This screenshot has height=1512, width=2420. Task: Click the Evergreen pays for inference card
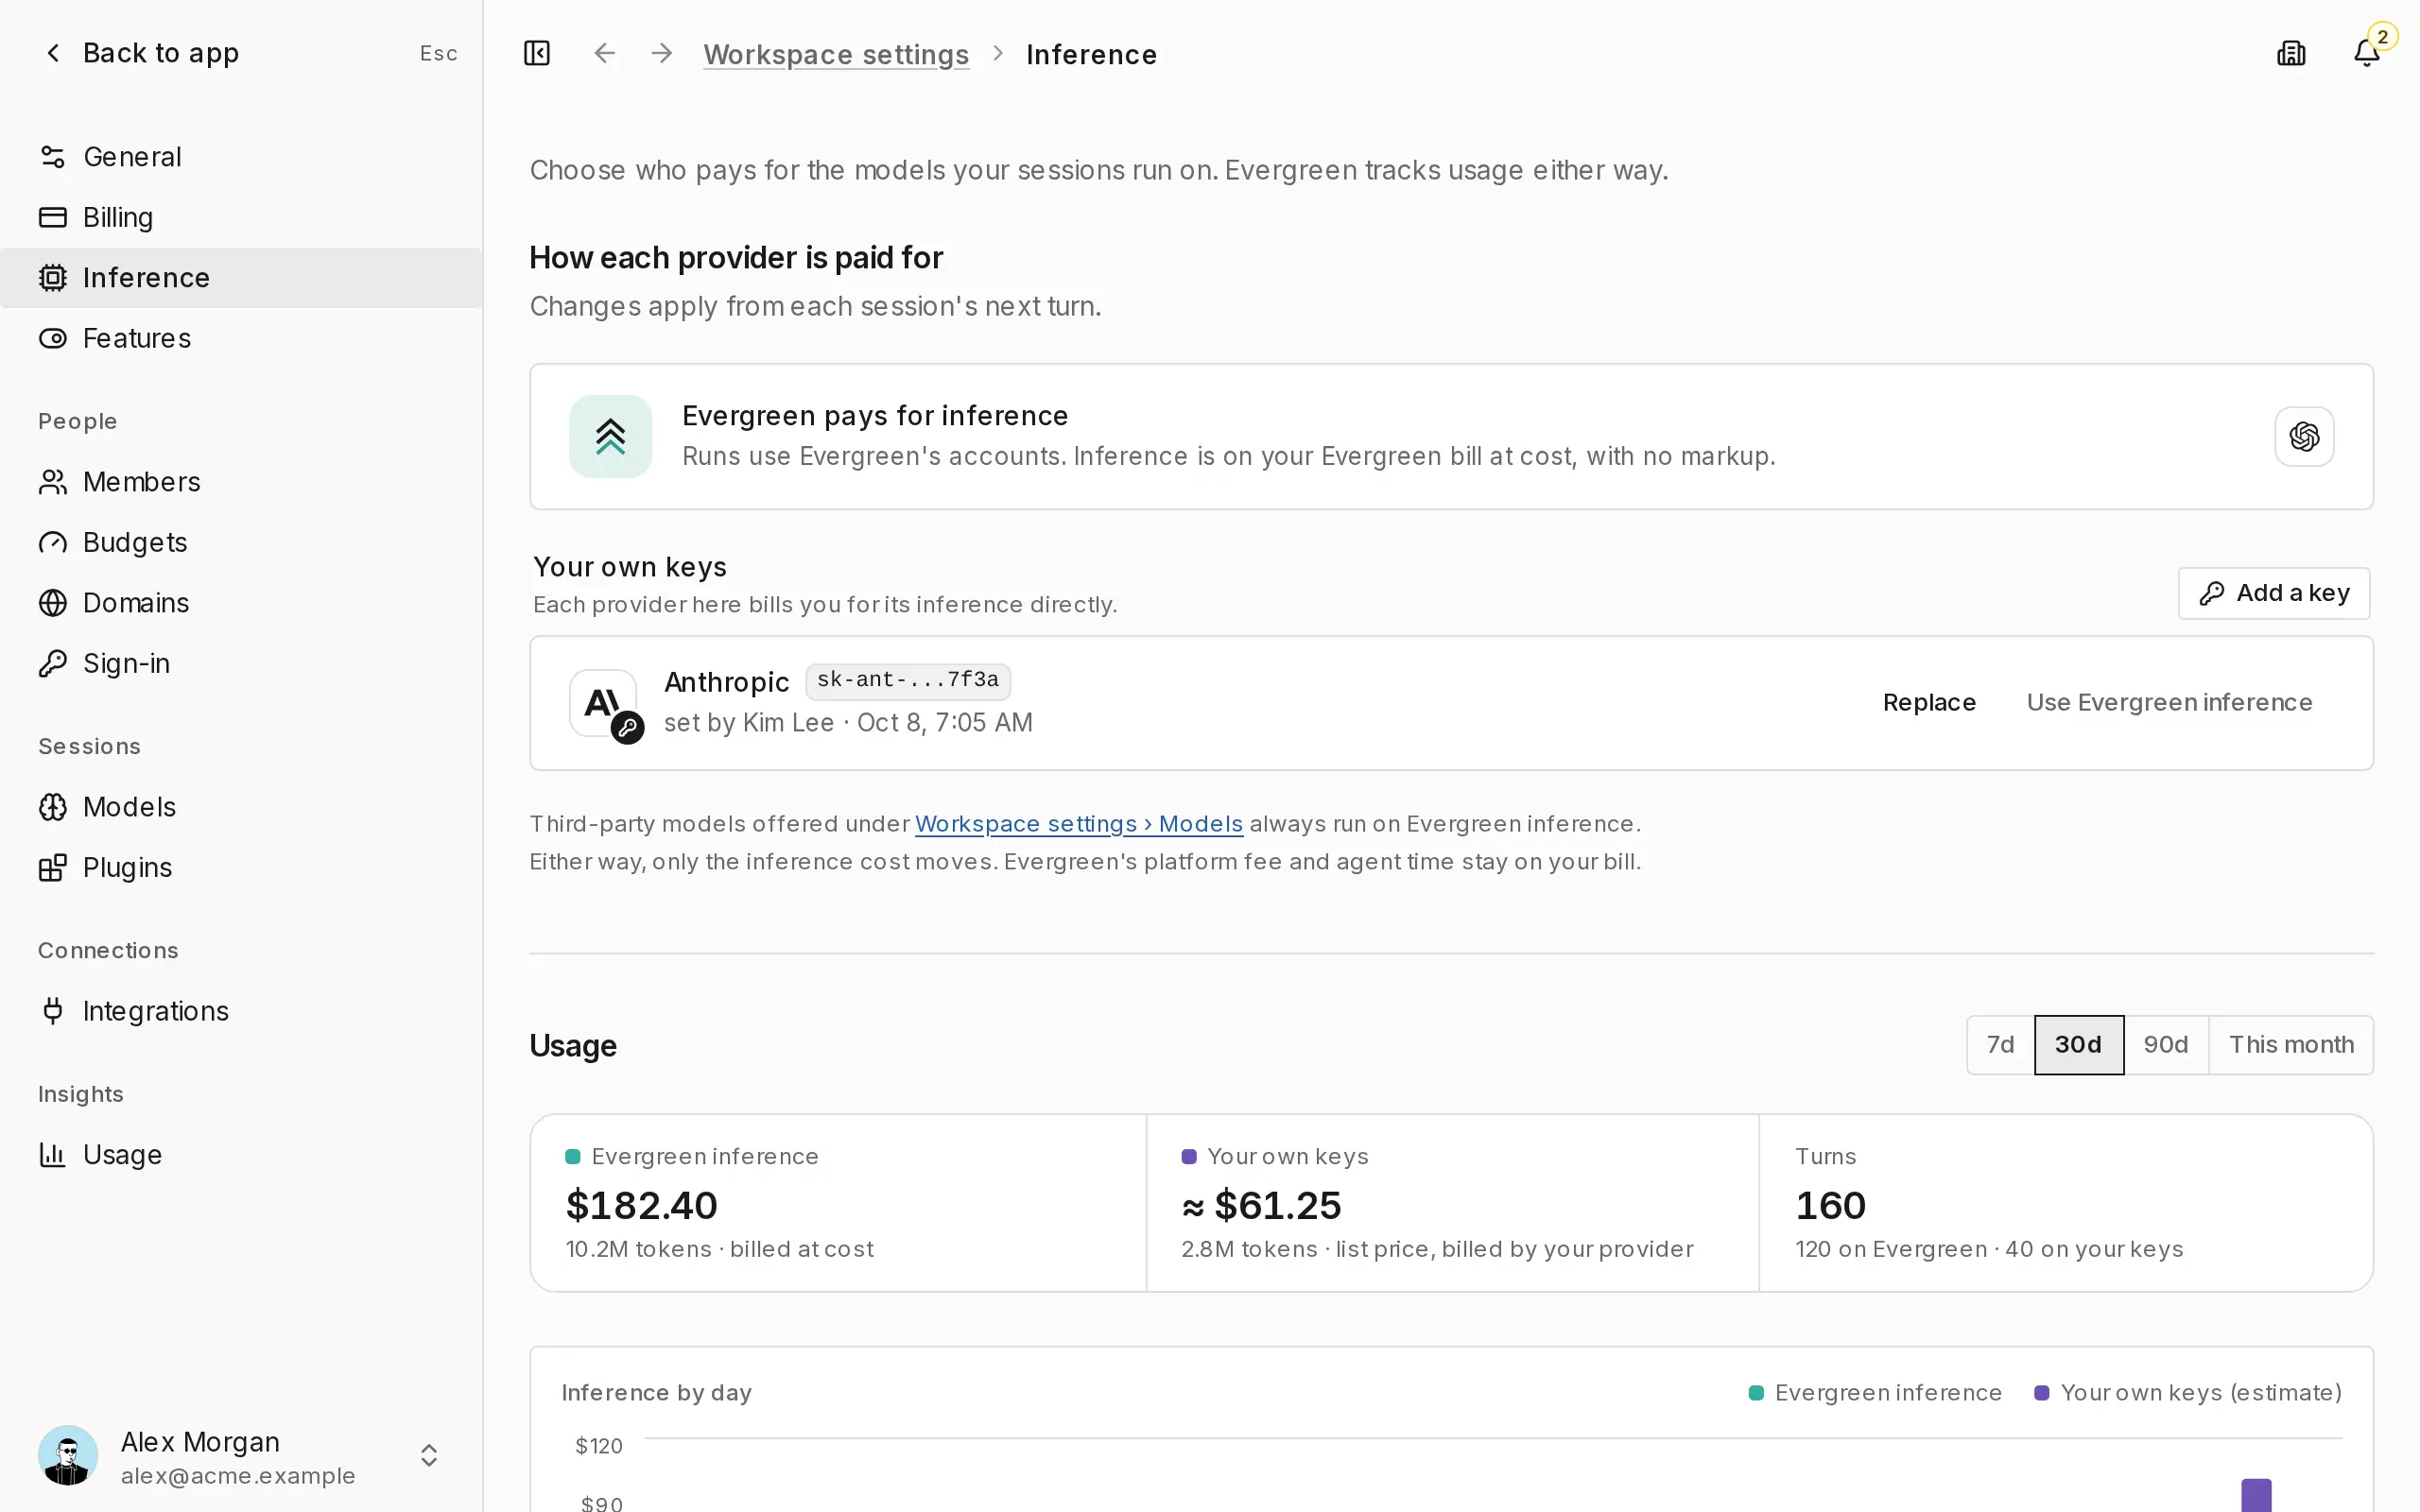(1451, 436)
